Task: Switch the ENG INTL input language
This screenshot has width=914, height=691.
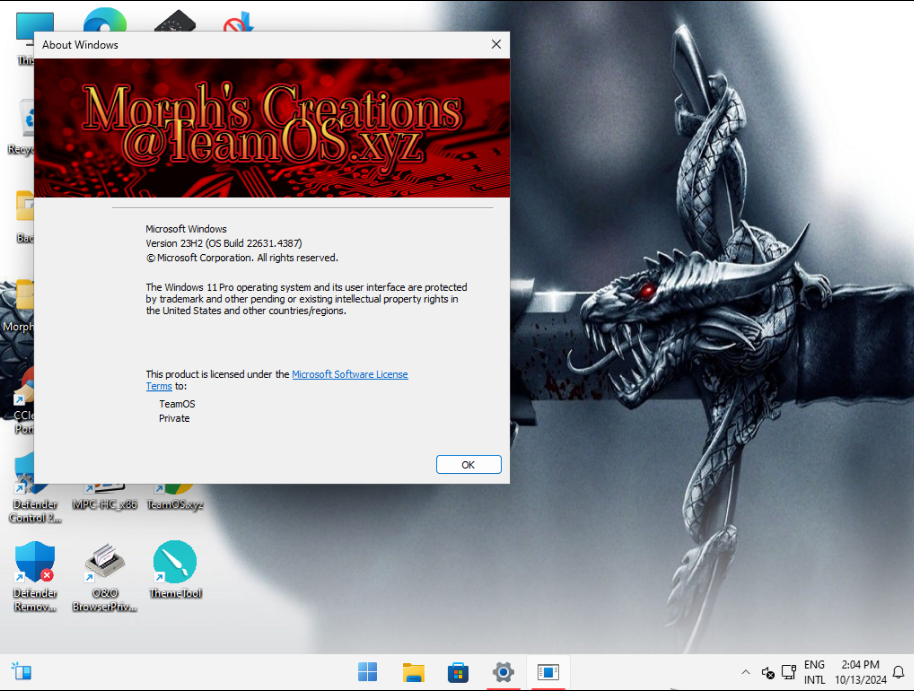Action: [814, 672]
